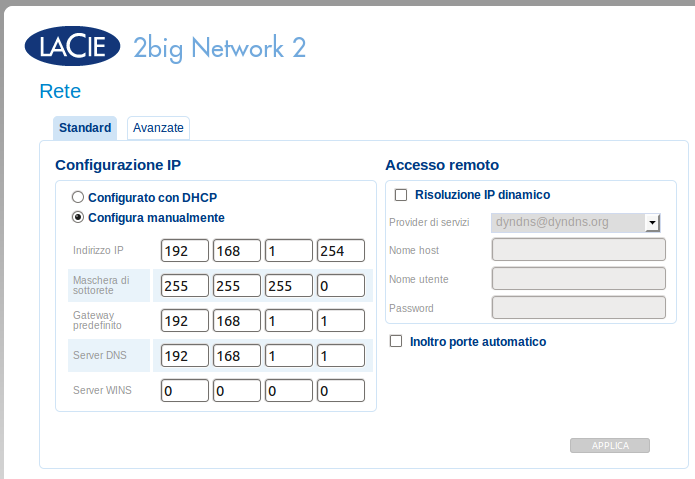The height and width of the screenshot is (479, 695).
Task: Select Configura manualmente radio button
Action: click(78, 217)
